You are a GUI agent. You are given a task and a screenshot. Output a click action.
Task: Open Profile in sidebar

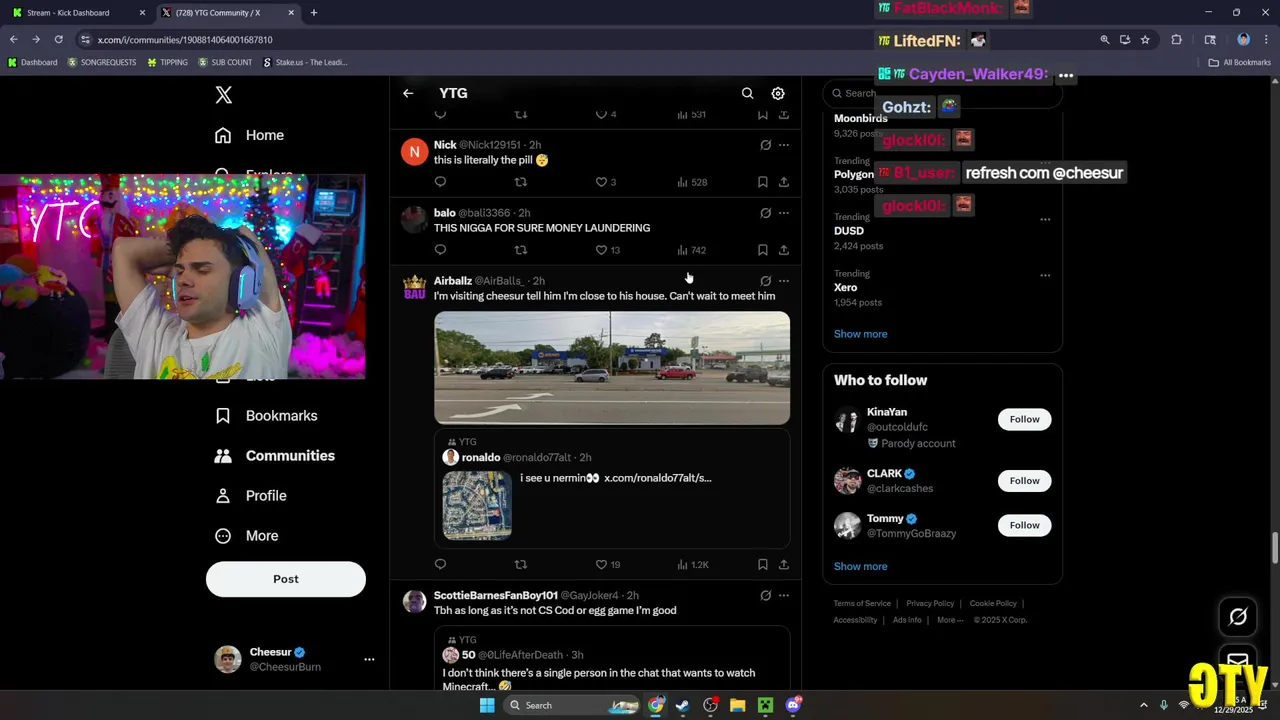click(x=252, y=496)
